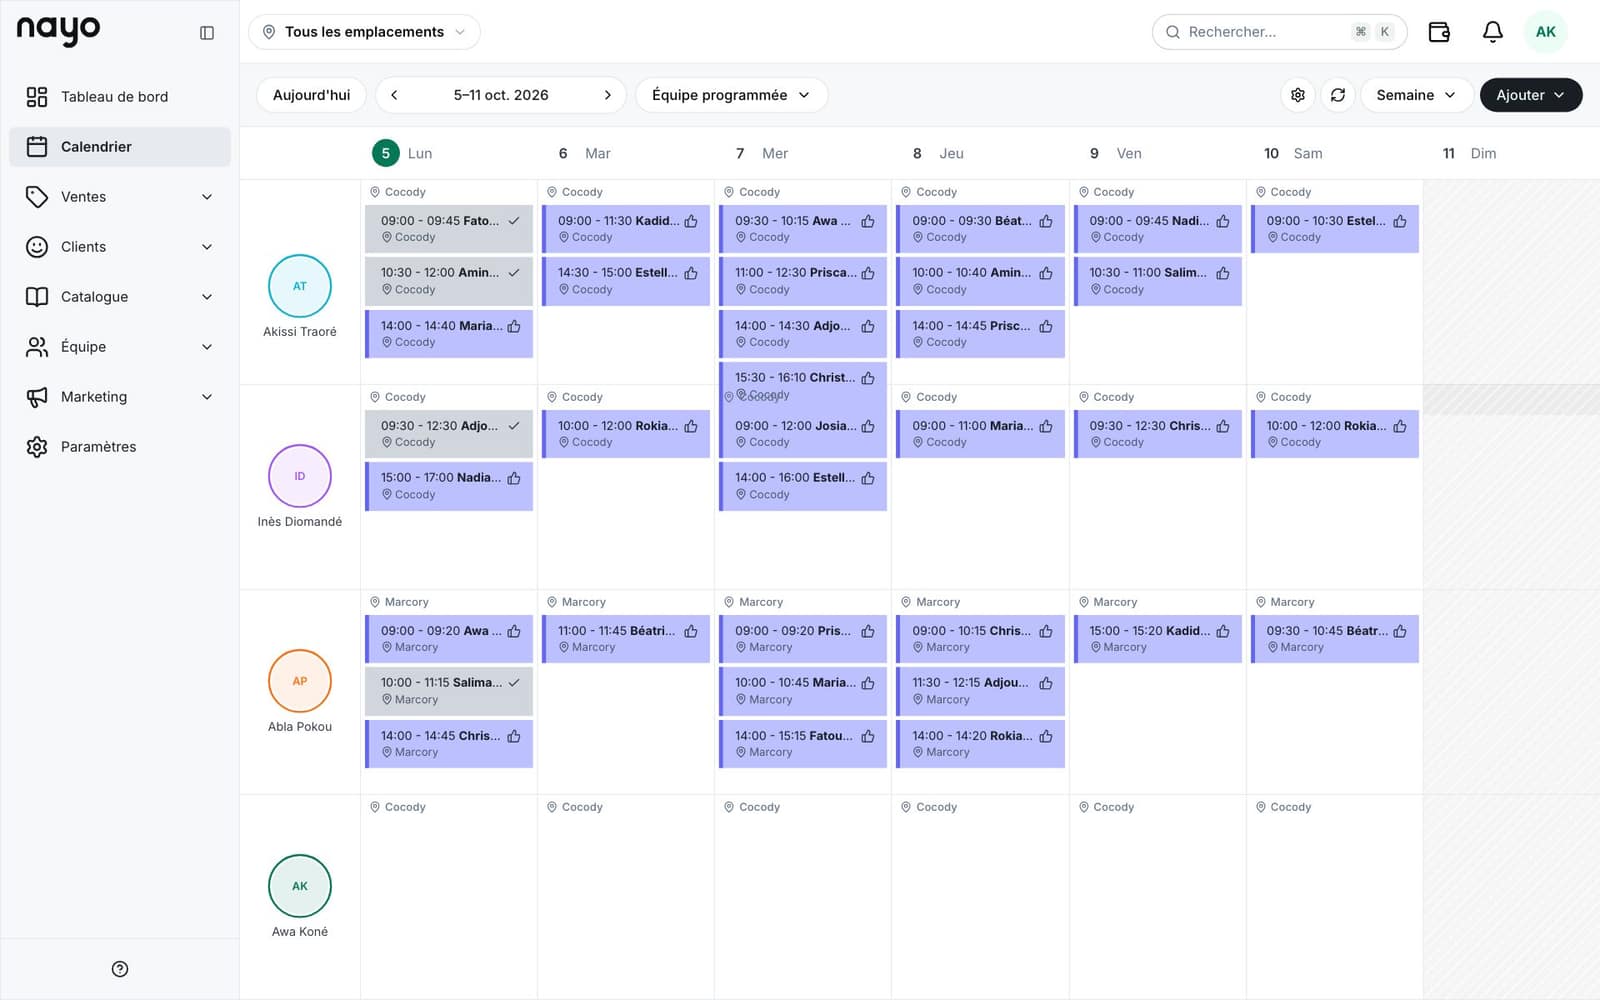Open Akissi Traoré's AT avatar

coord(300,286)
